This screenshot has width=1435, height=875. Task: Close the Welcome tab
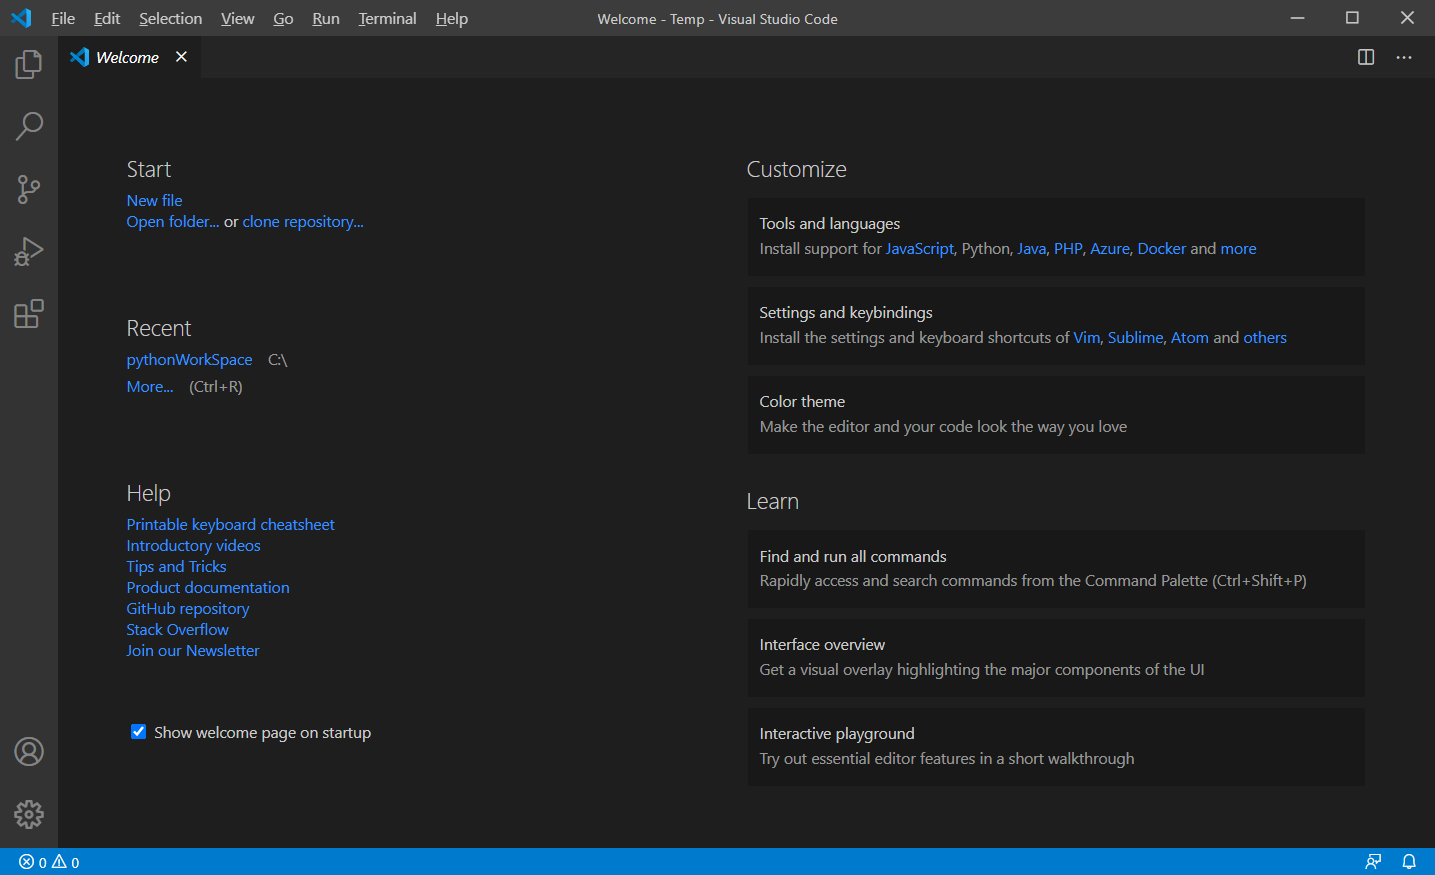181,57
